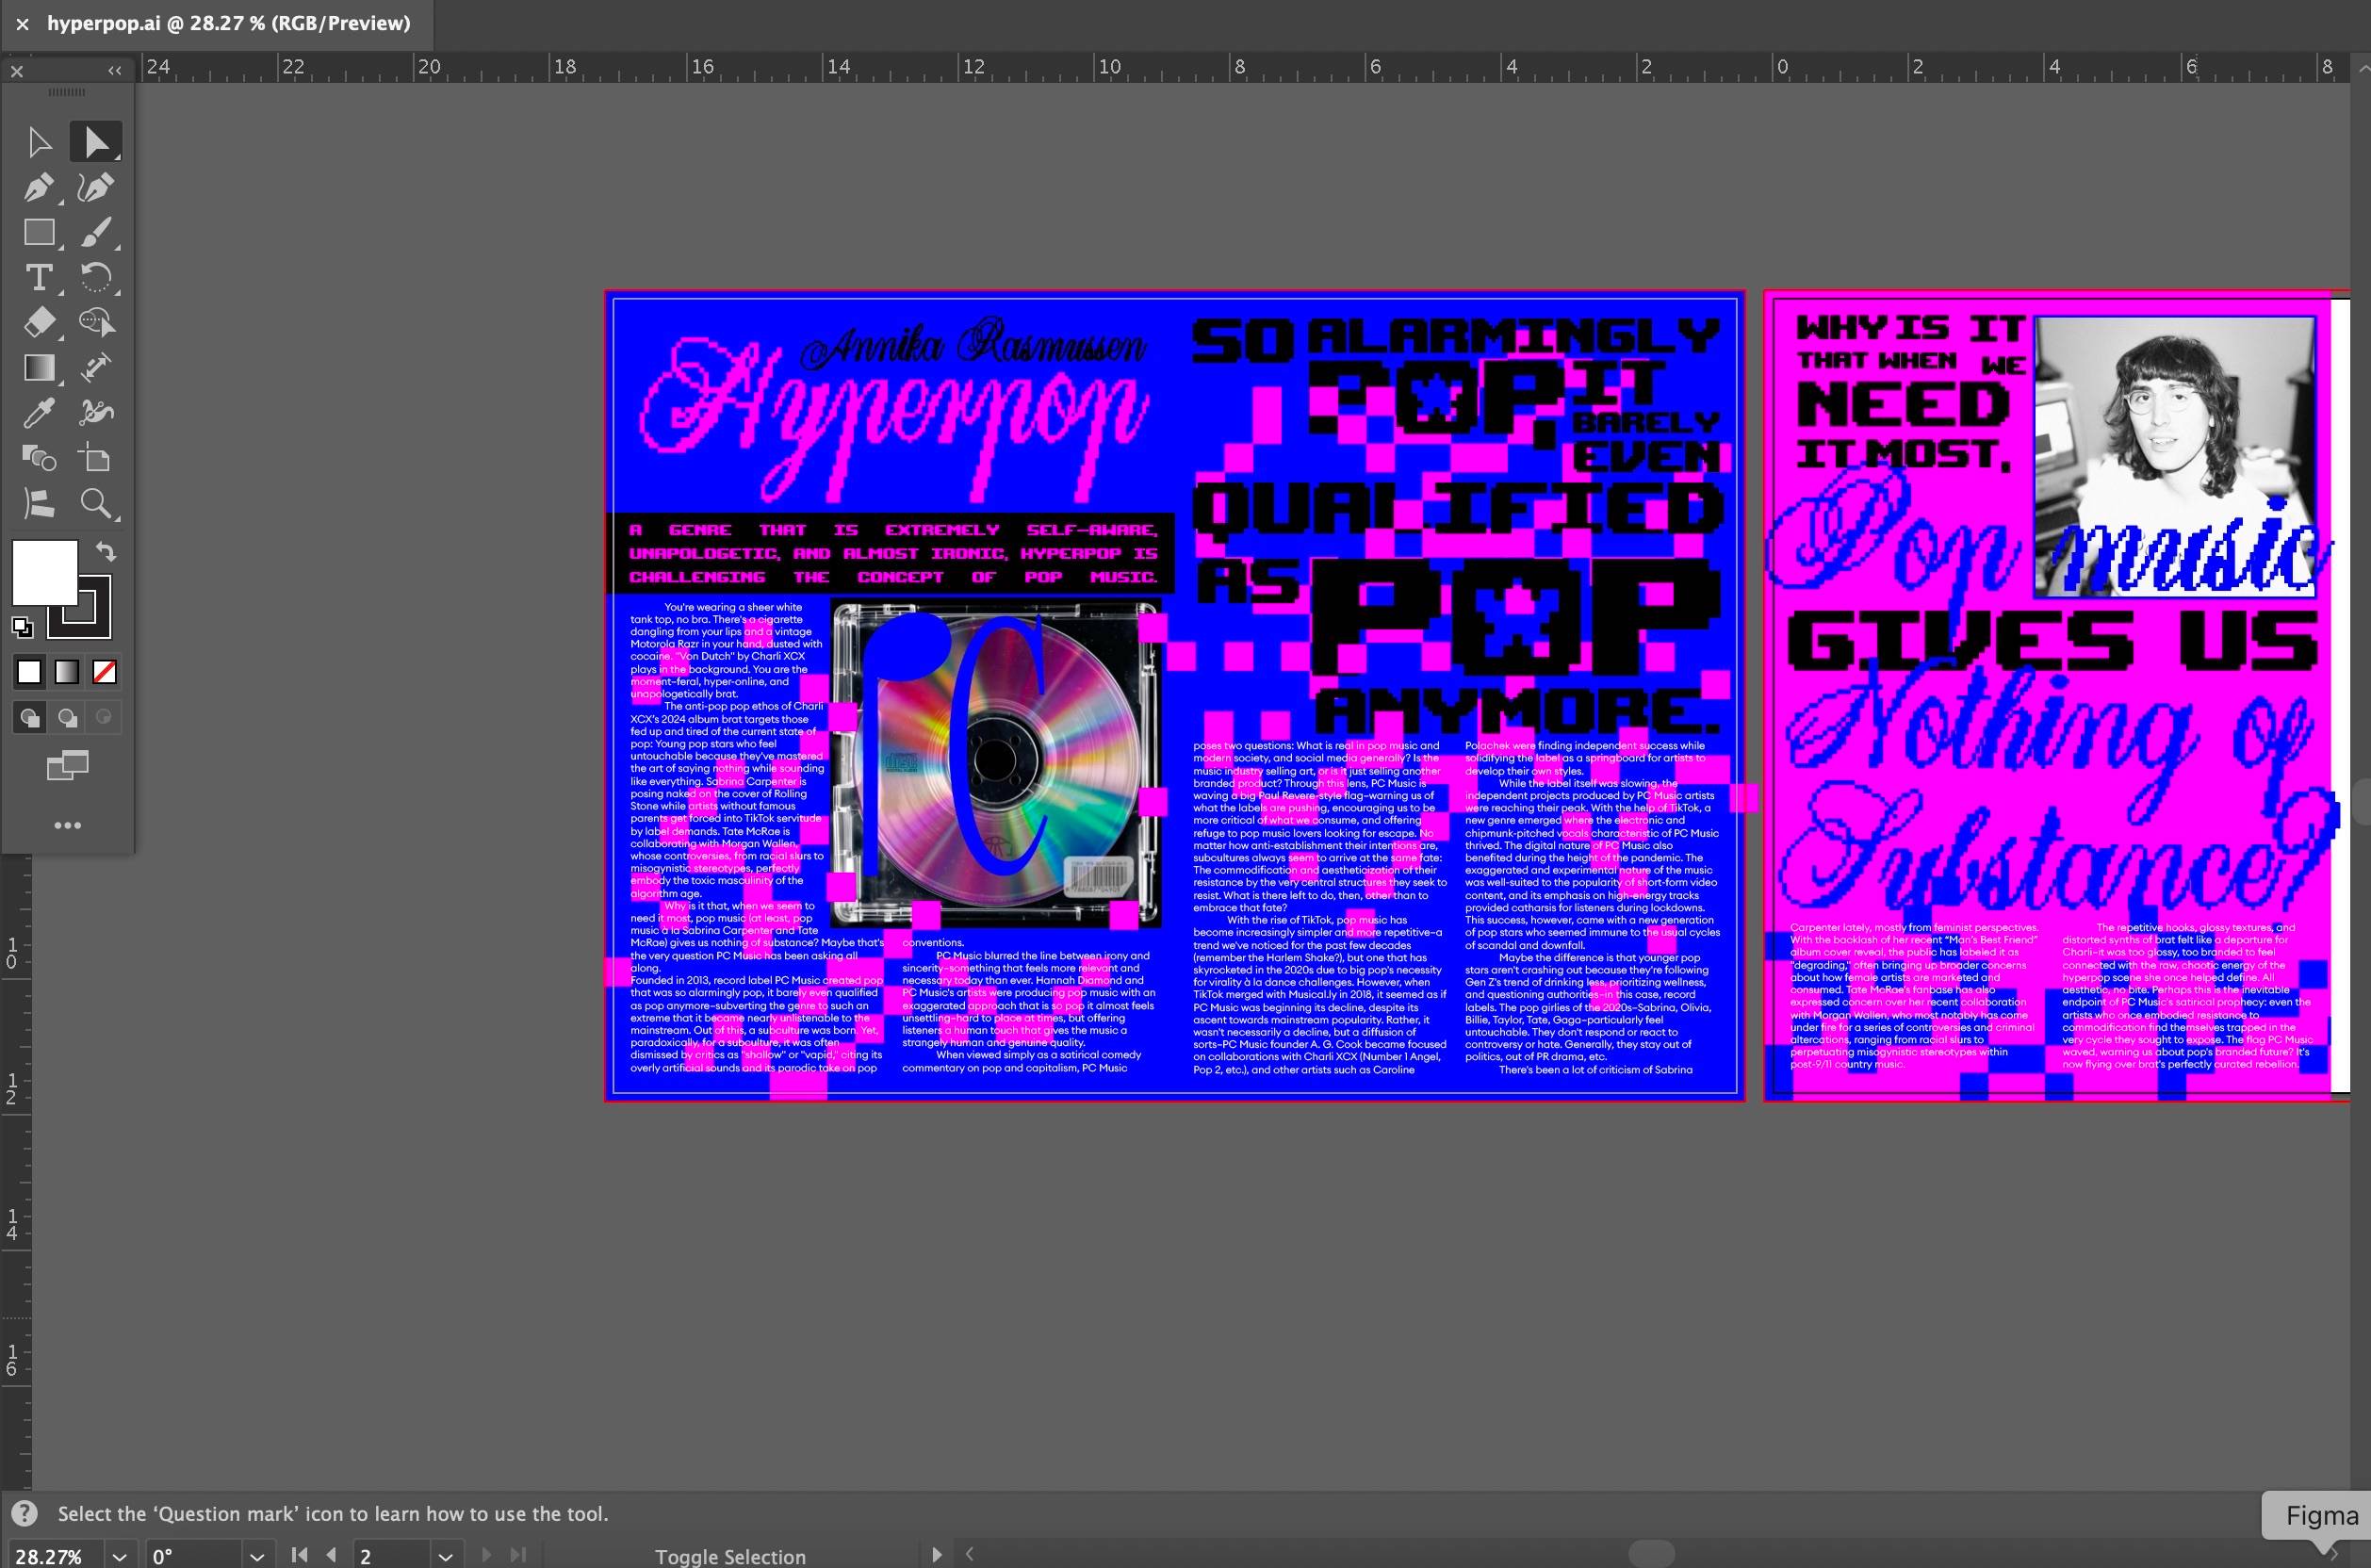Select the Puppet Warp tool
2371x1568 pixels.
pos(96,412)
